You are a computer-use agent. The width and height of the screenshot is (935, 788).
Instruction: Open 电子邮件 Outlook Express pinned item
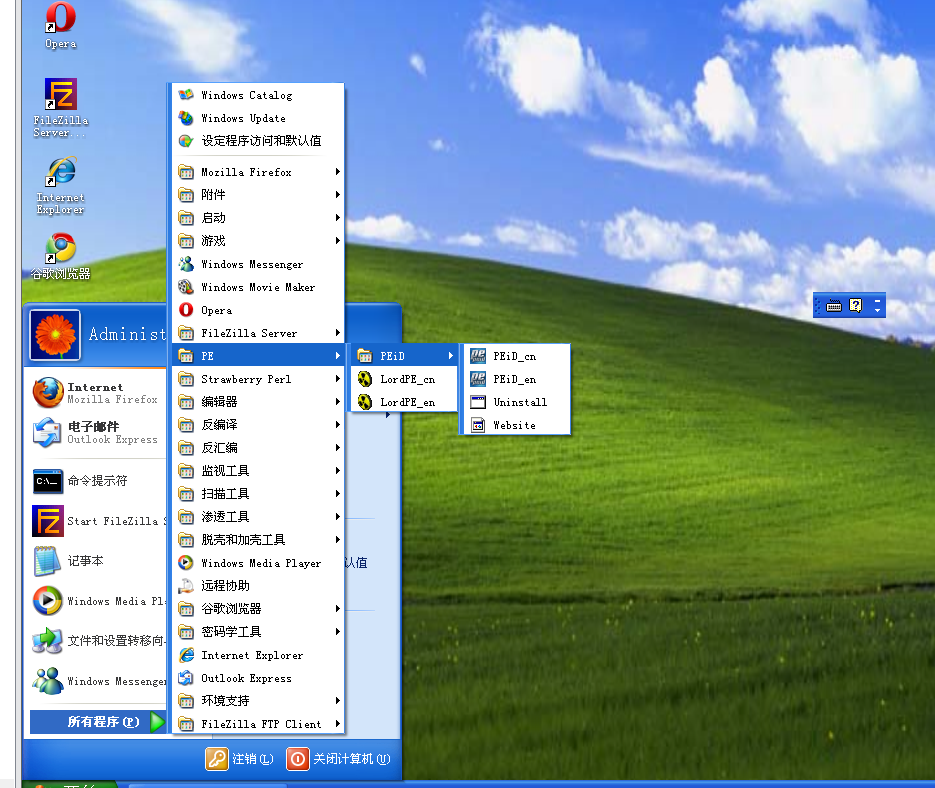point(95,432)
